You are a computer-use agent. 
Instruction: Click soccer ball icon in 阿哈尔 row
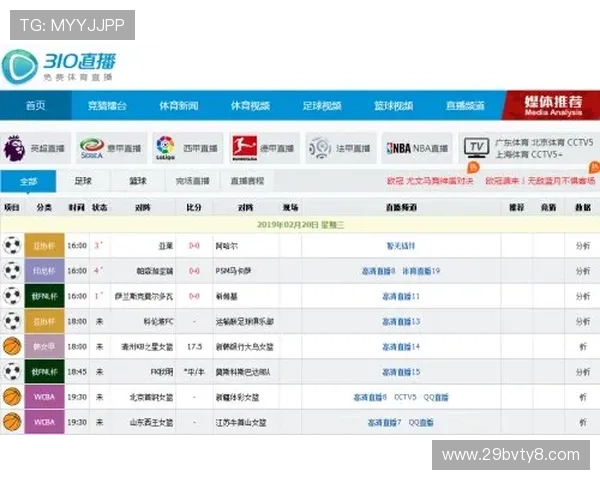click(12, 245)
